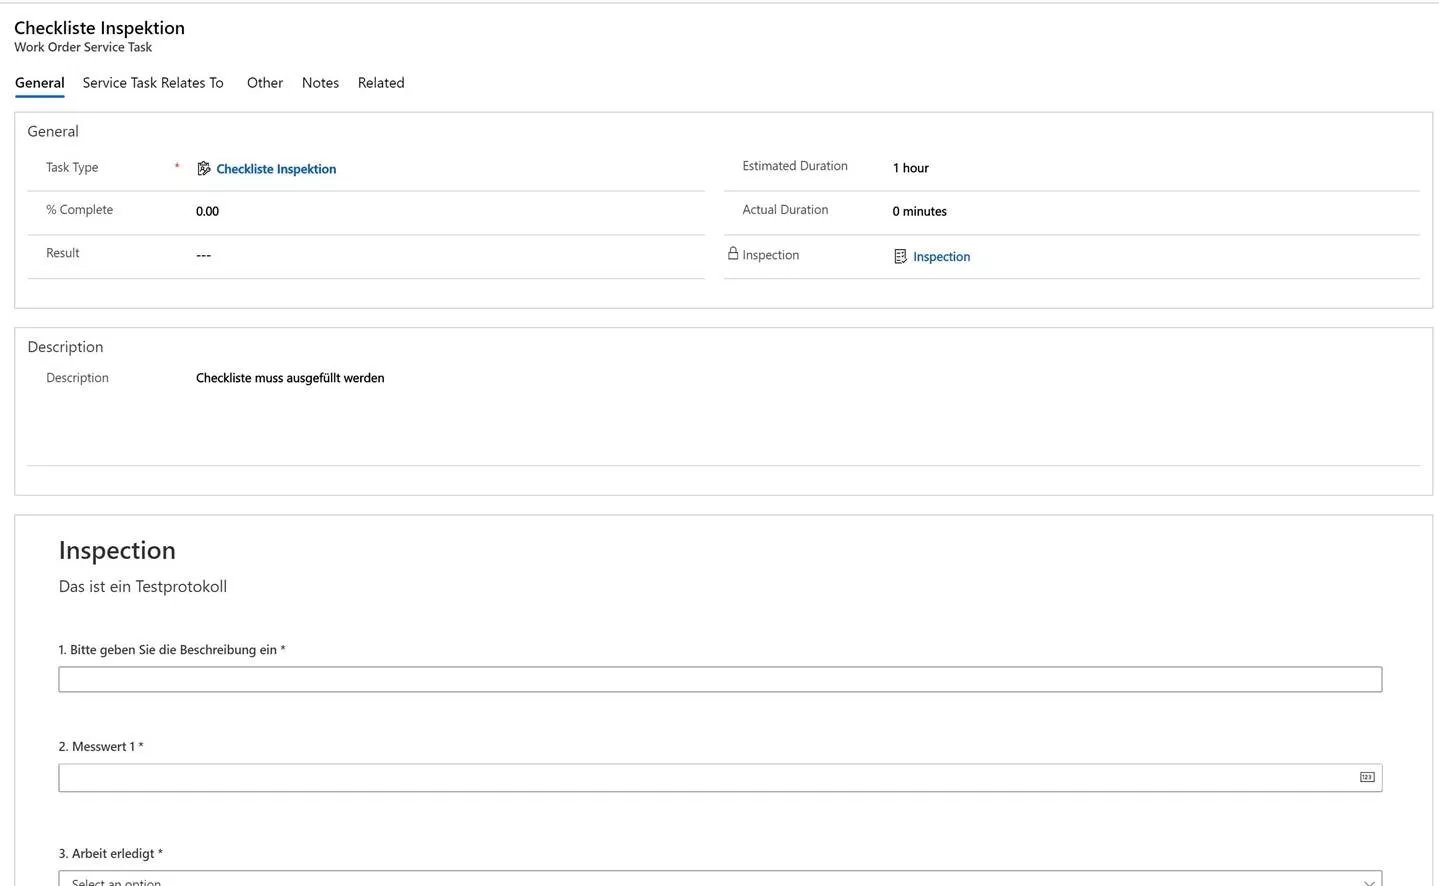
Task: Open the Checkliste Inspektion task type link
Action: click(x=276, y=169)
